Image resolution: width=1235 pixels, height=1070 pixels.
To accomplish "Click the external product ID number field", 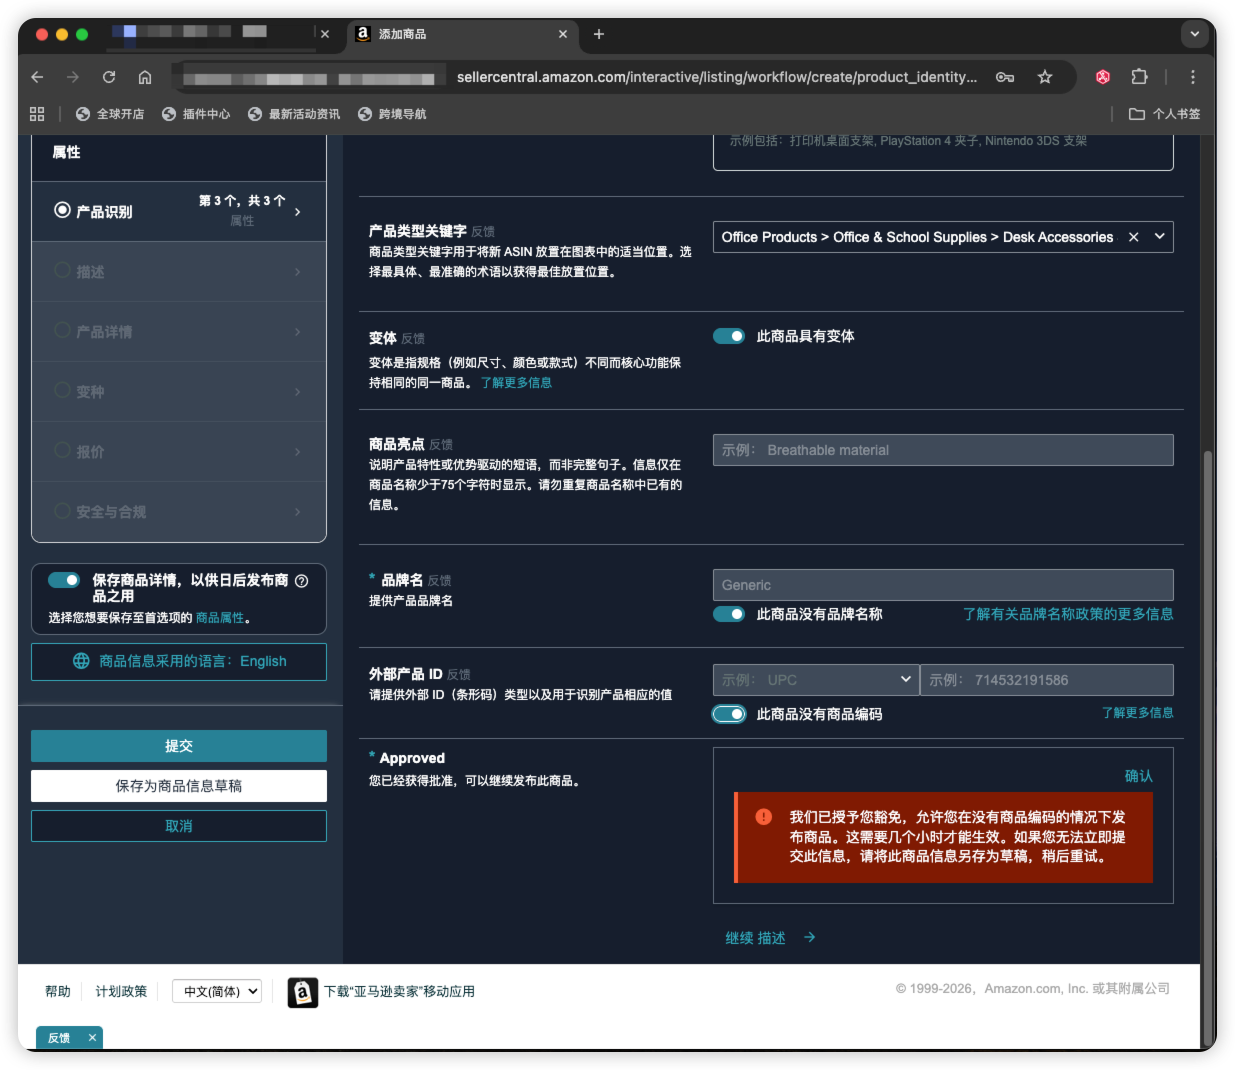I will point(1047,680).
